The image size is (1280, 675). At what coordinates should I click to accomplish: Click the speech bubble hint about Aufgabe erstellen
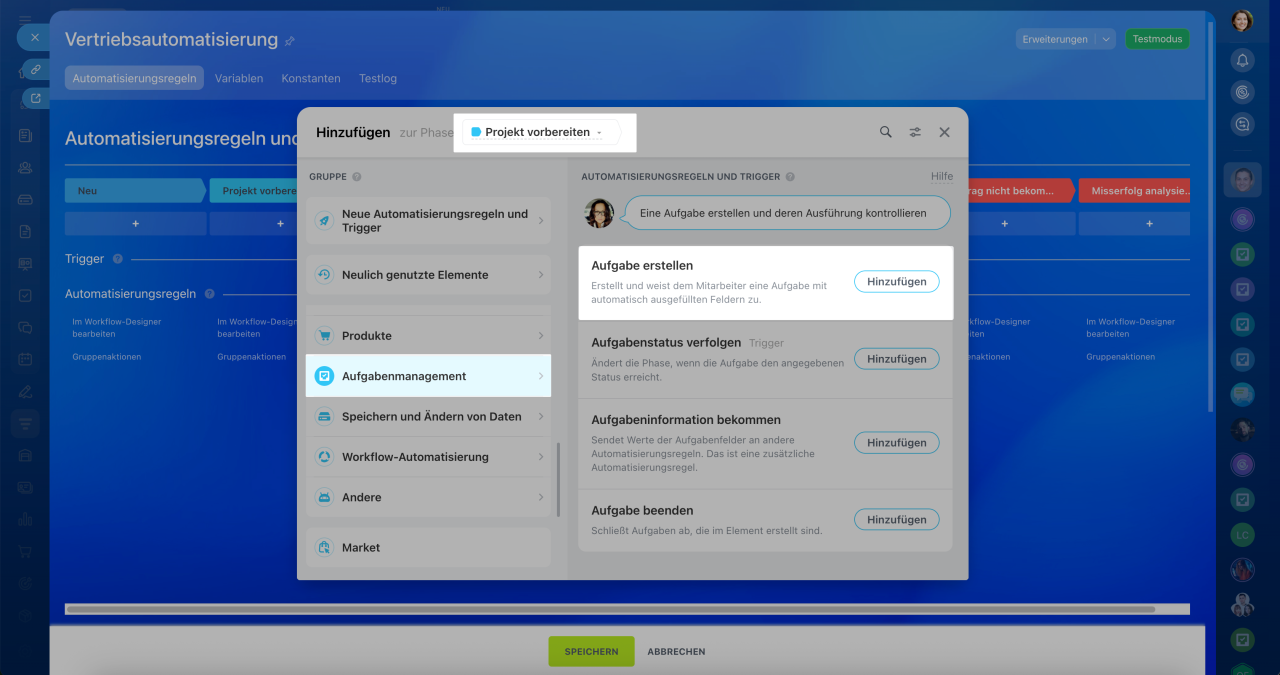(x=788, y=213)
